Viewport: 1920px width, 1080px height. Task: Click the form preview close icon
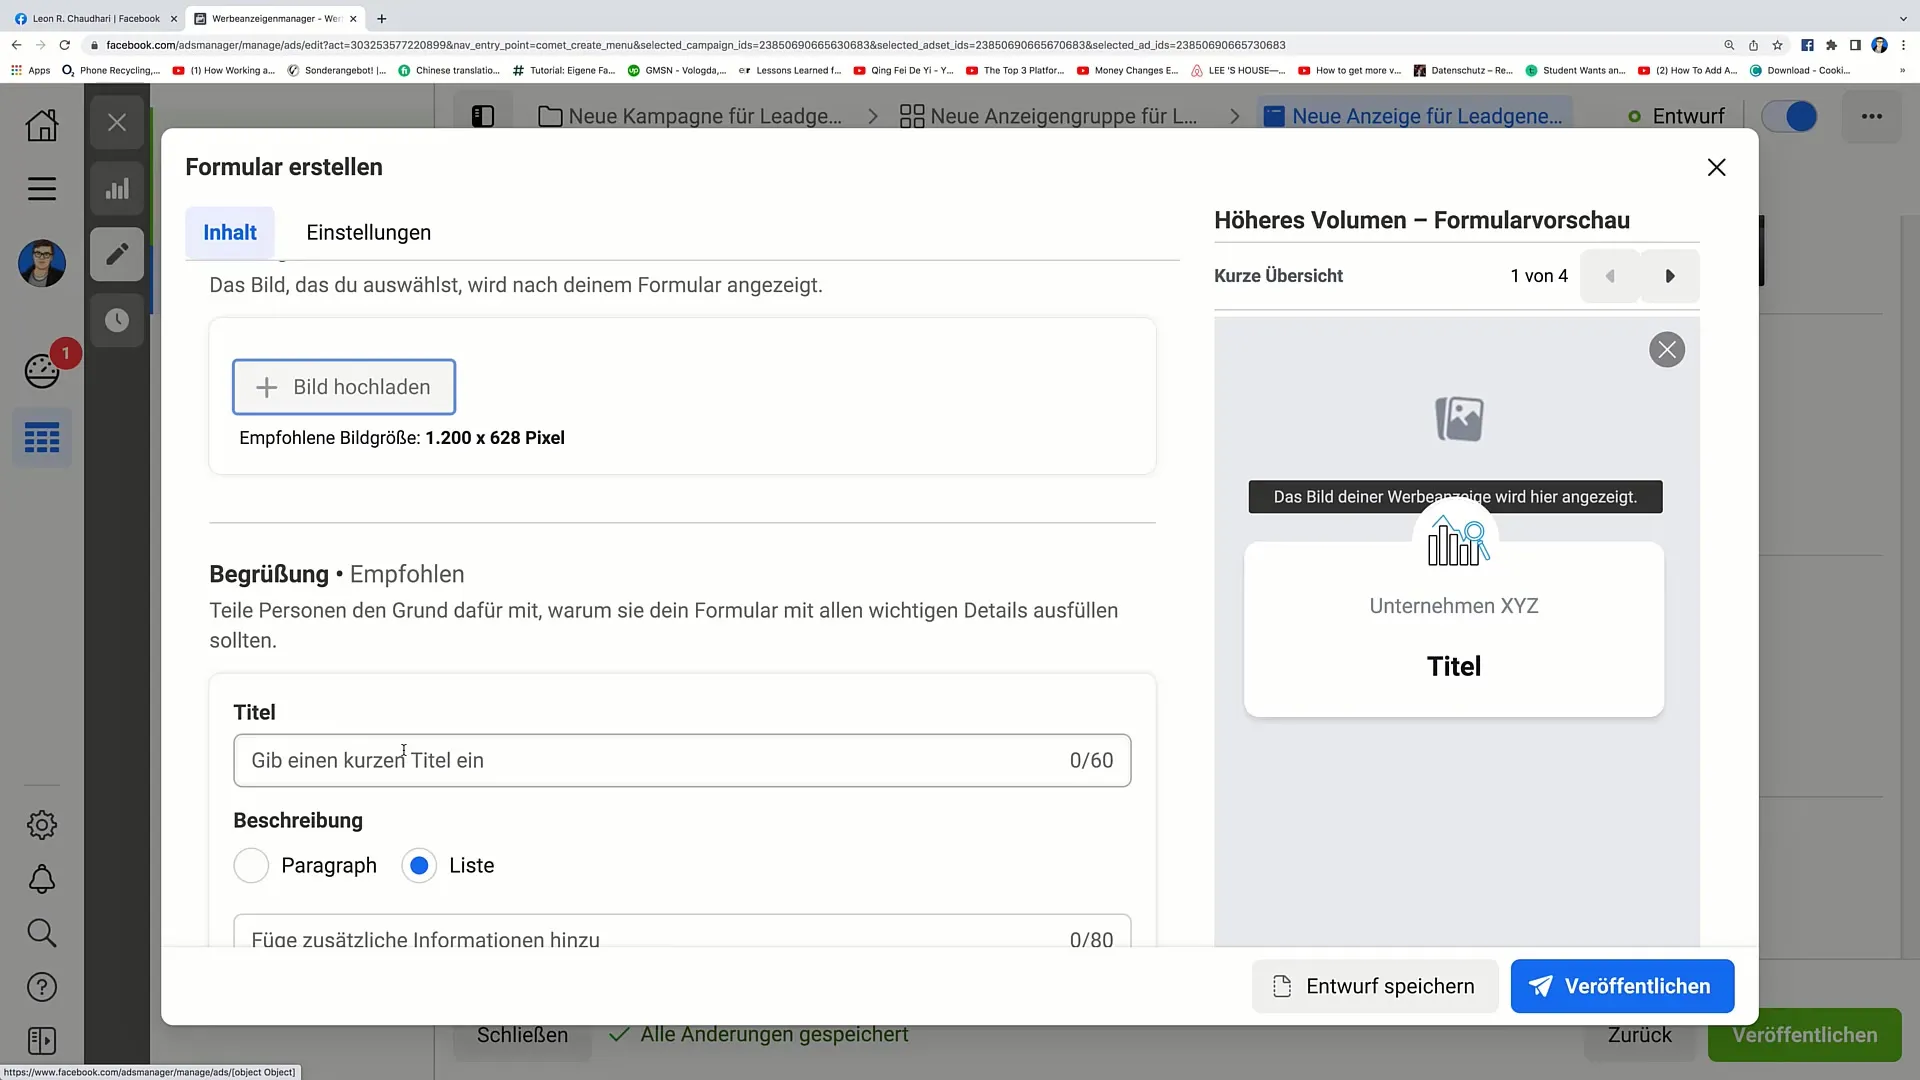(x=1667, y=349)
